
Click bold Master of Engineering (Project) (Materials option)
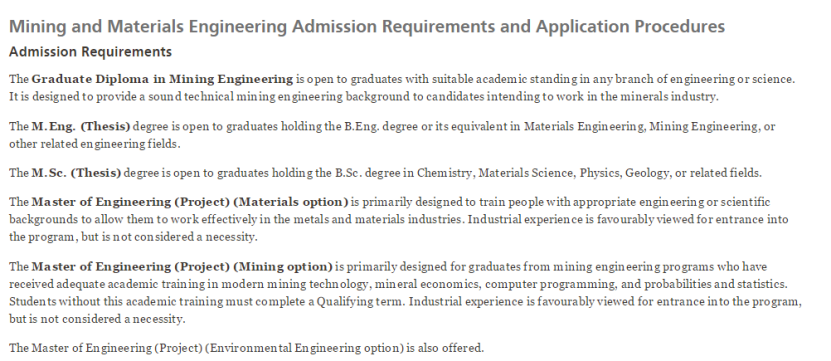point(190,202)
